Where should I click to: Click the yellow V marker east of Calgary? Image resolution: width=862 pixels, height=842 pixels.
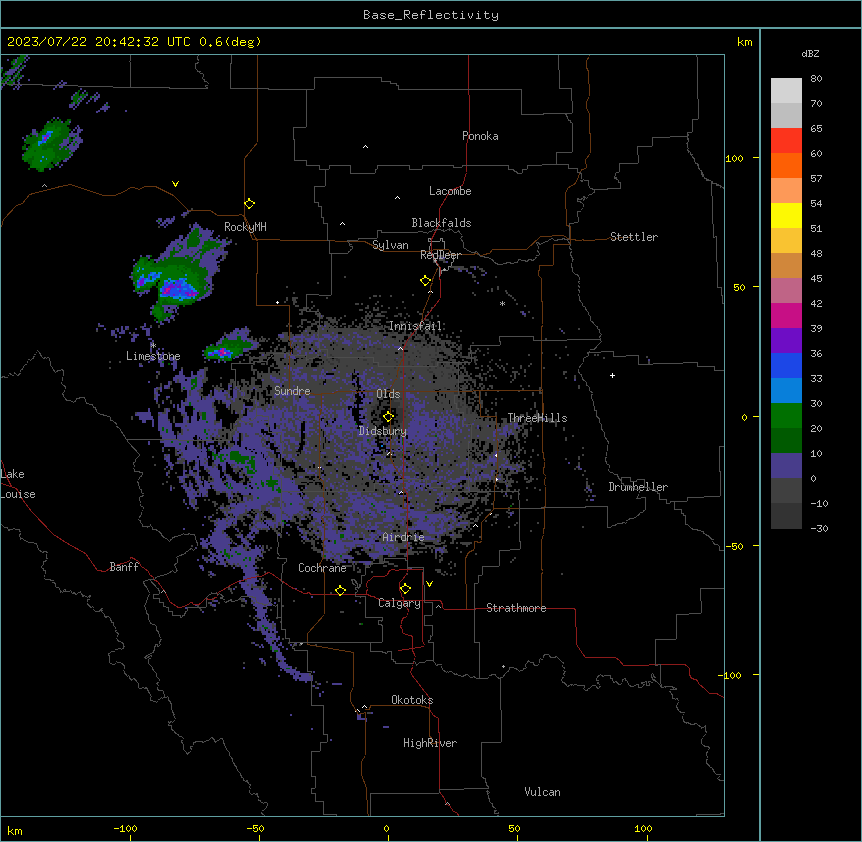(x=429, y=584)
